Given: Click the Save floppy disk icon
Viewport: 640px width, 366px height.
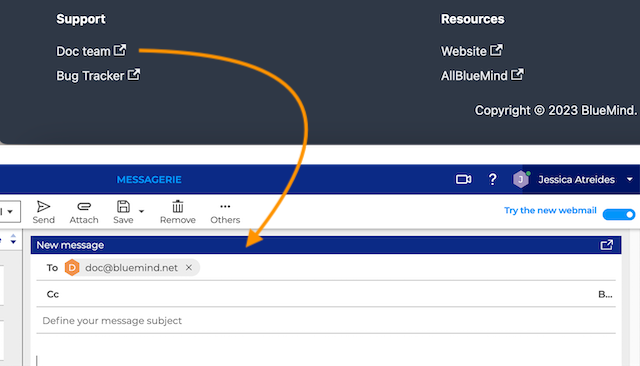Looking at the screenshot, I should tap(123, 206).
